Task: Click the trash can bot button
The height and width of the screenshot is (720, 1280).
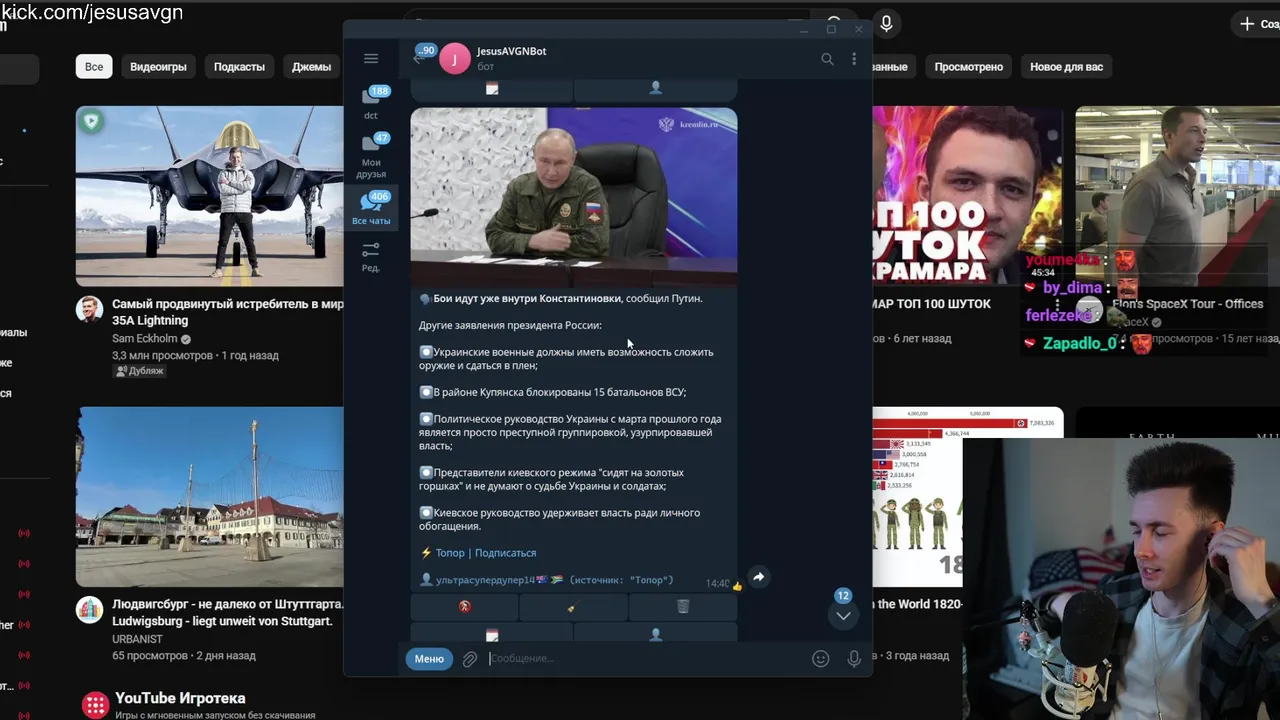Action: (683, 607)
